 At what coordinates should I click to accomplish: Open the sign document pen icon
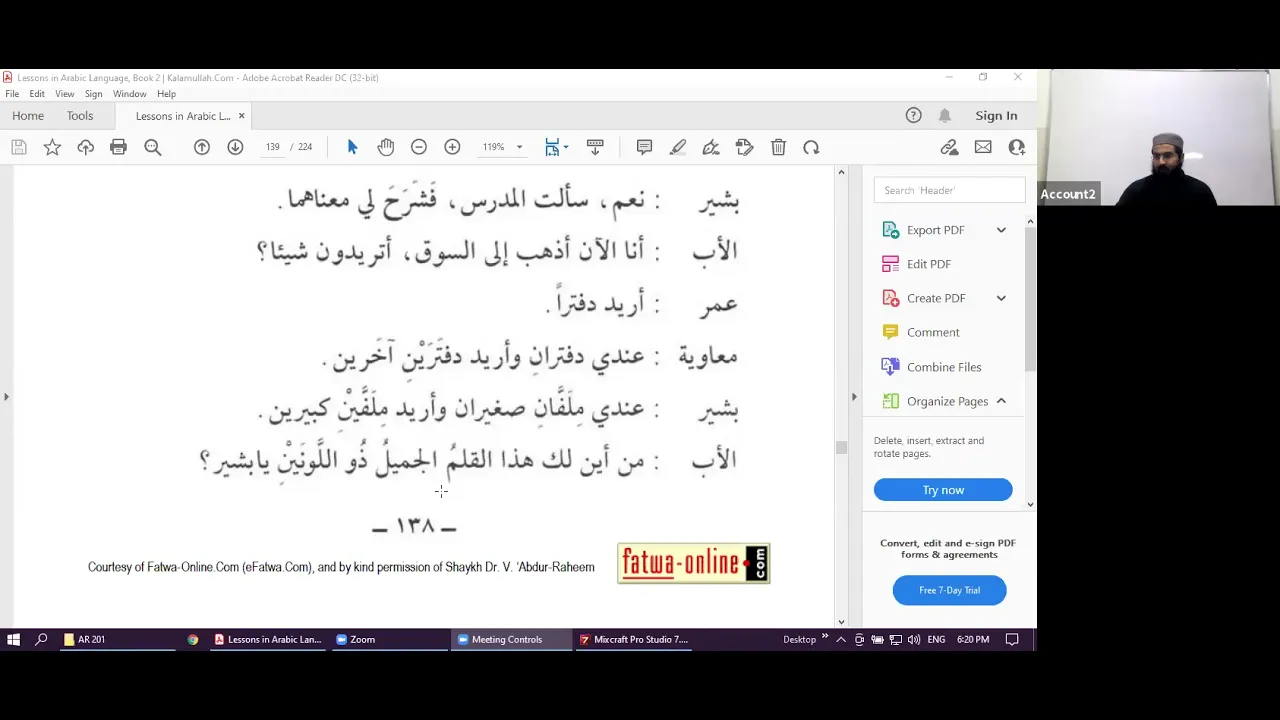(x=711, y=147)
